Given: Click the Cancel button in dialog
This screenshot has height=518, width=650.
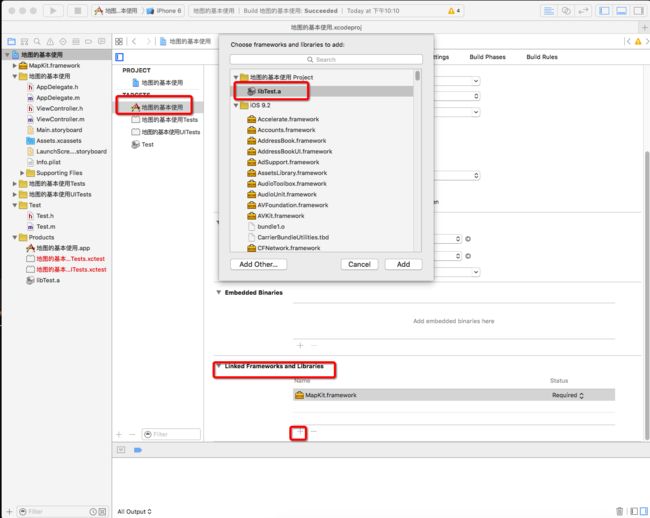Looking at the screenshot, I should [x=359, y=264].
